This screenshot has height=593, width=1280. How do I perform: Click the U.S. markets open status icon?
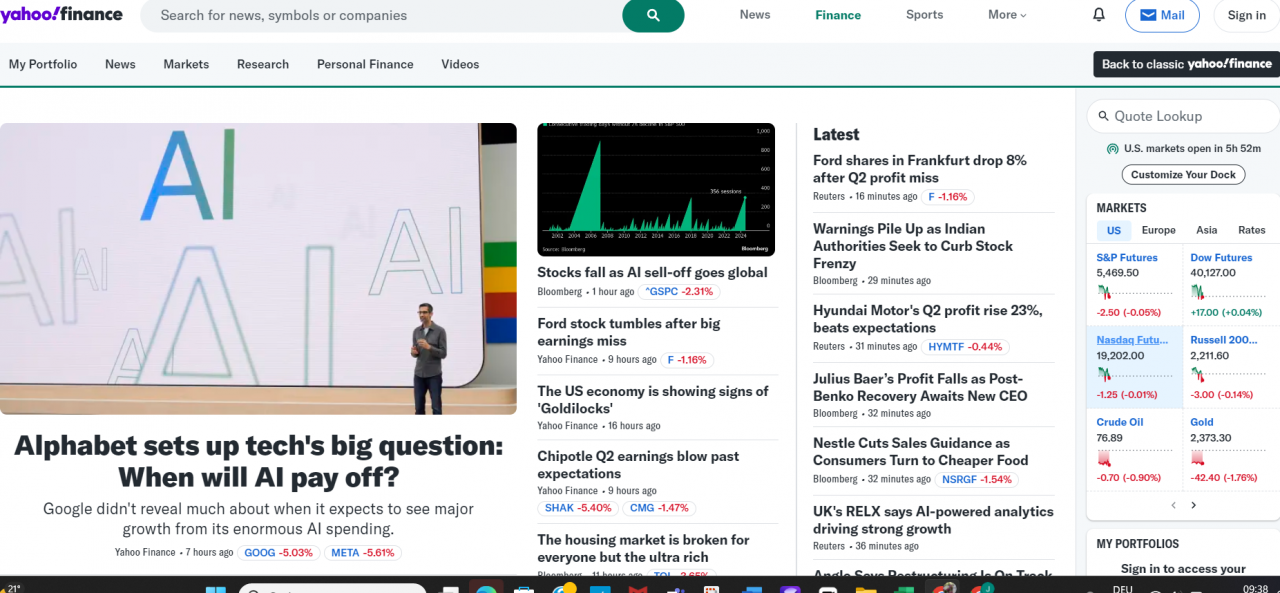[x=1112, y=148]
